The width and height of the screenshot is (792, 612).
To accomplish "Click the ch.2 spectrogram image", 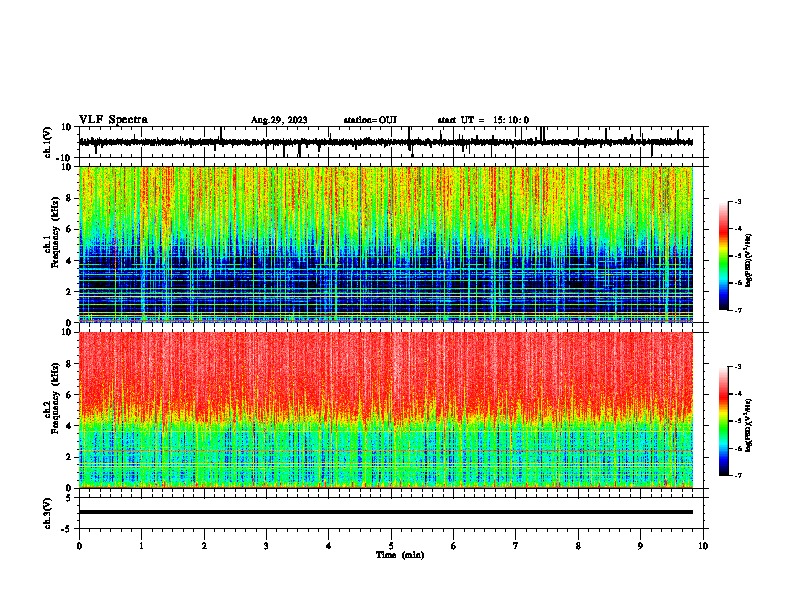I will tap(386, 410).
